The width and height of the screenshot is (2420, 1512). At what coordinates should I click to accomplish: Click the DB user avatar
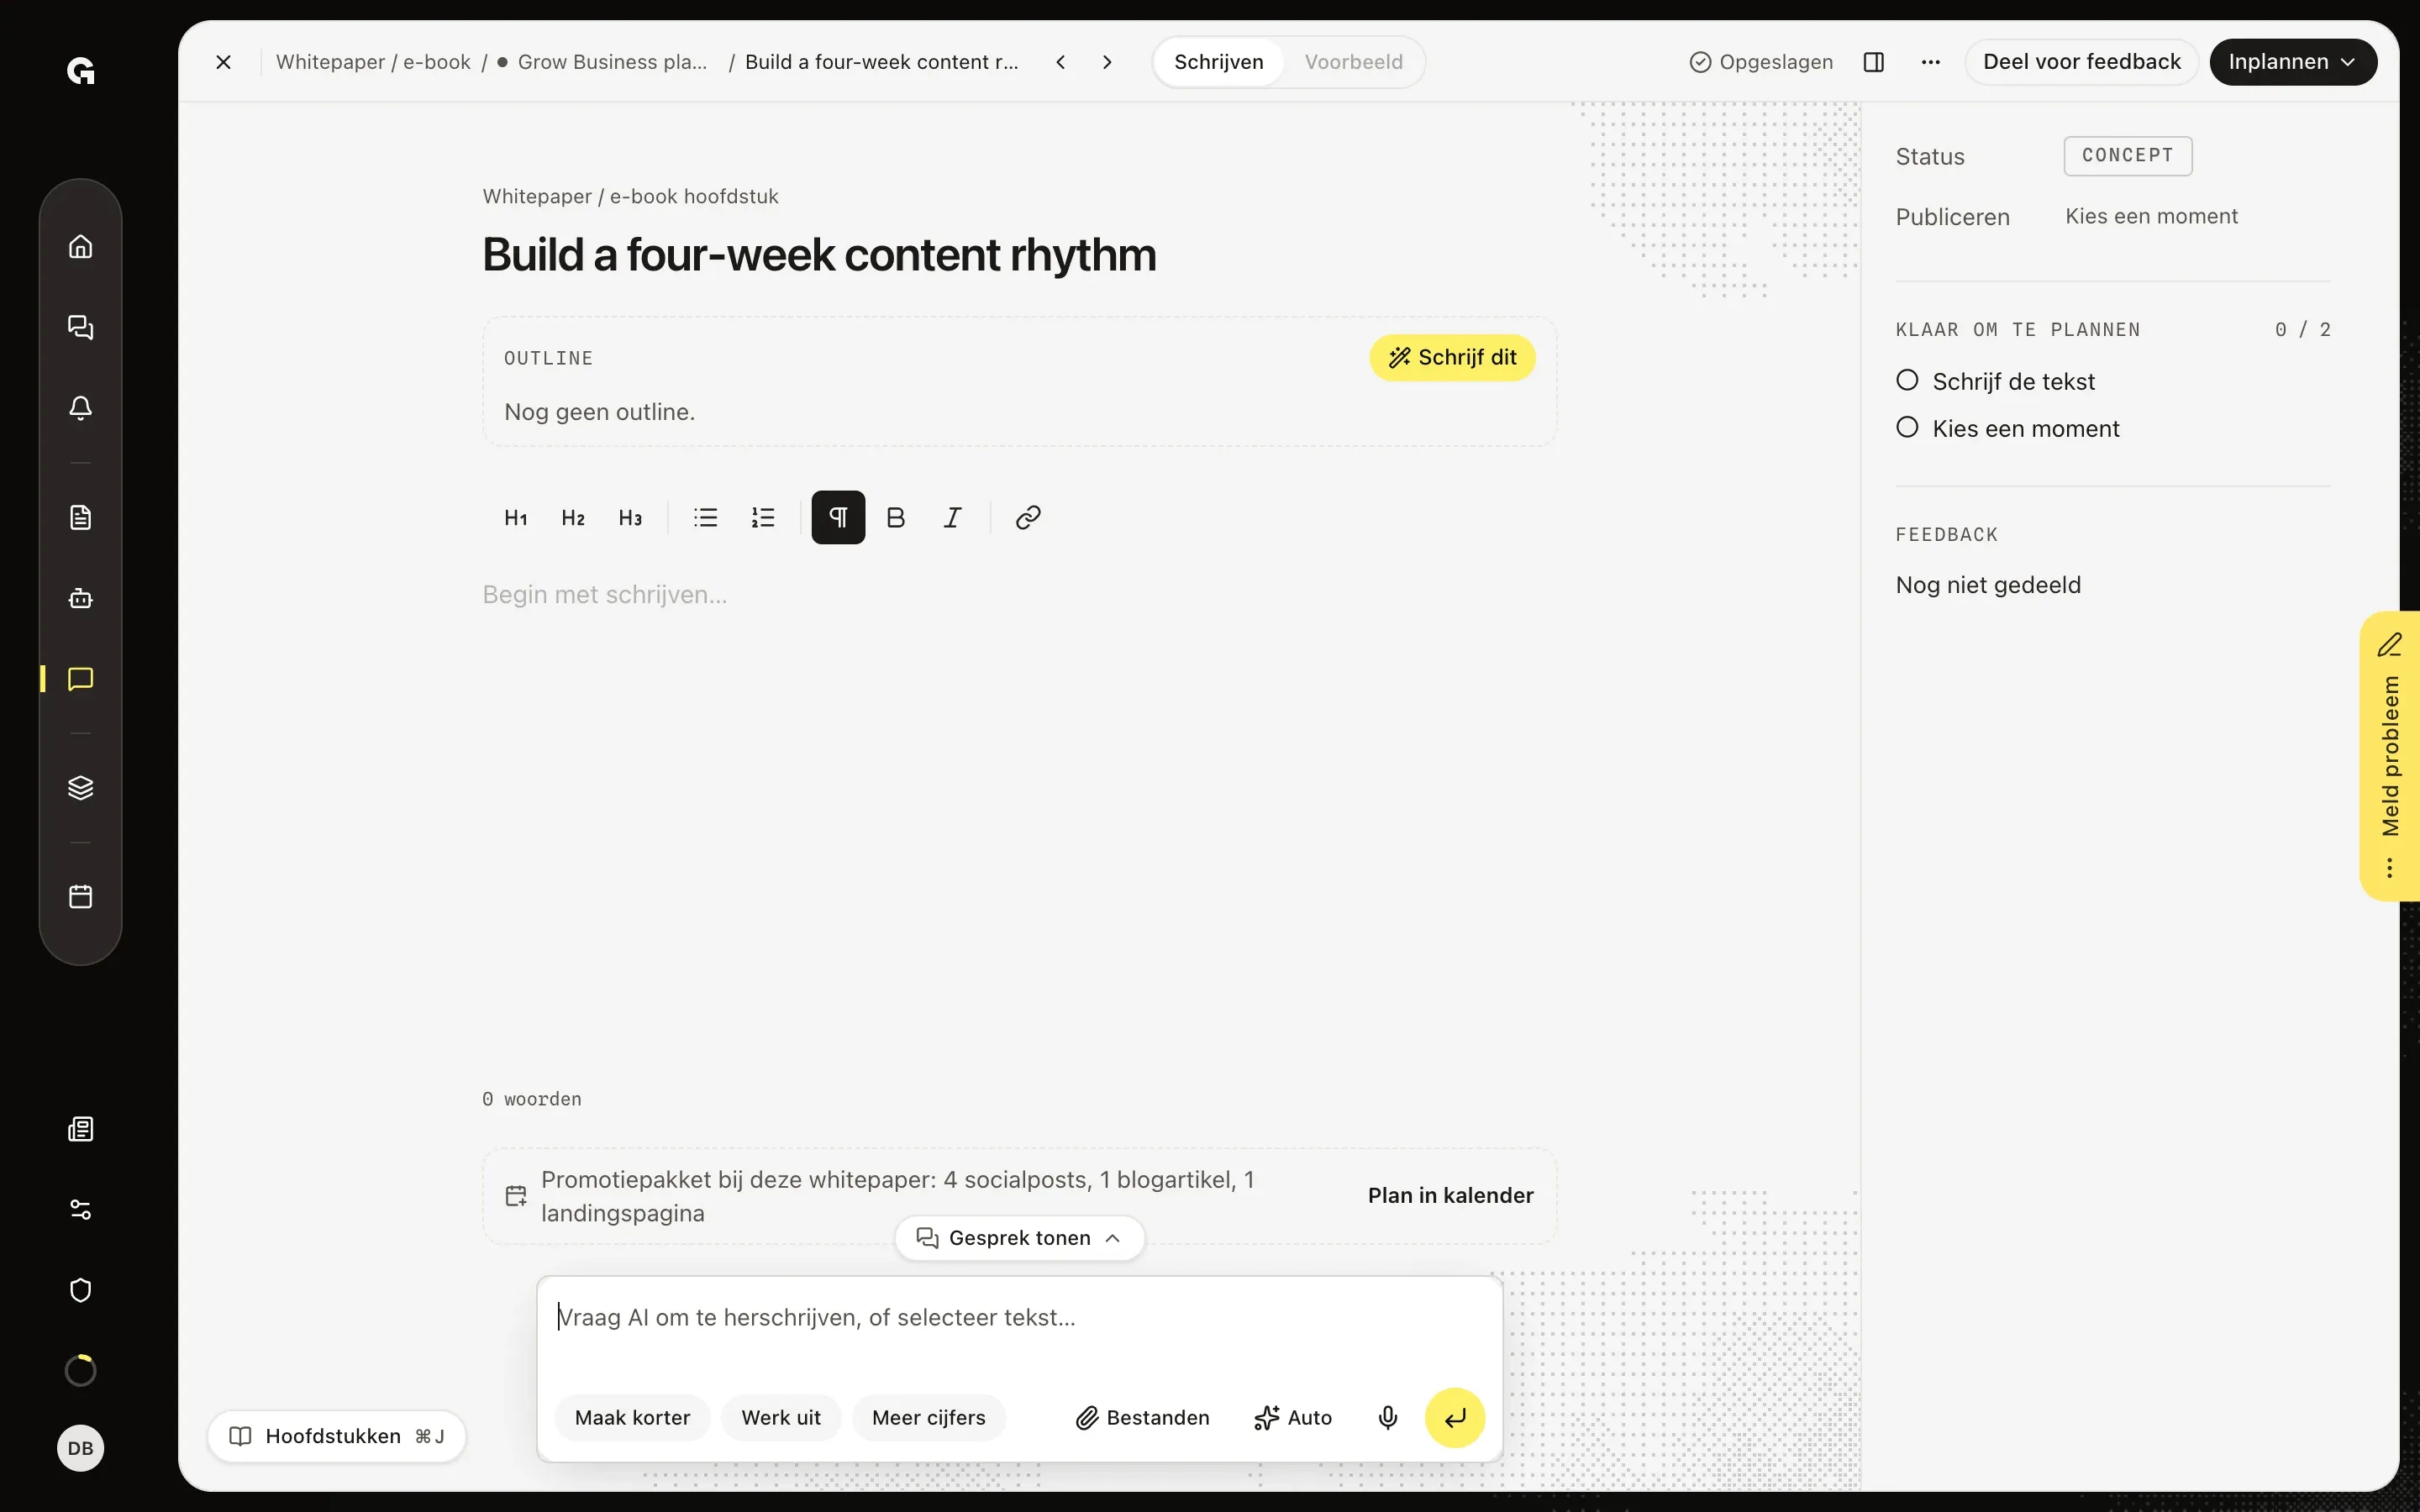pyautogui.click(x=80, y=1448)
